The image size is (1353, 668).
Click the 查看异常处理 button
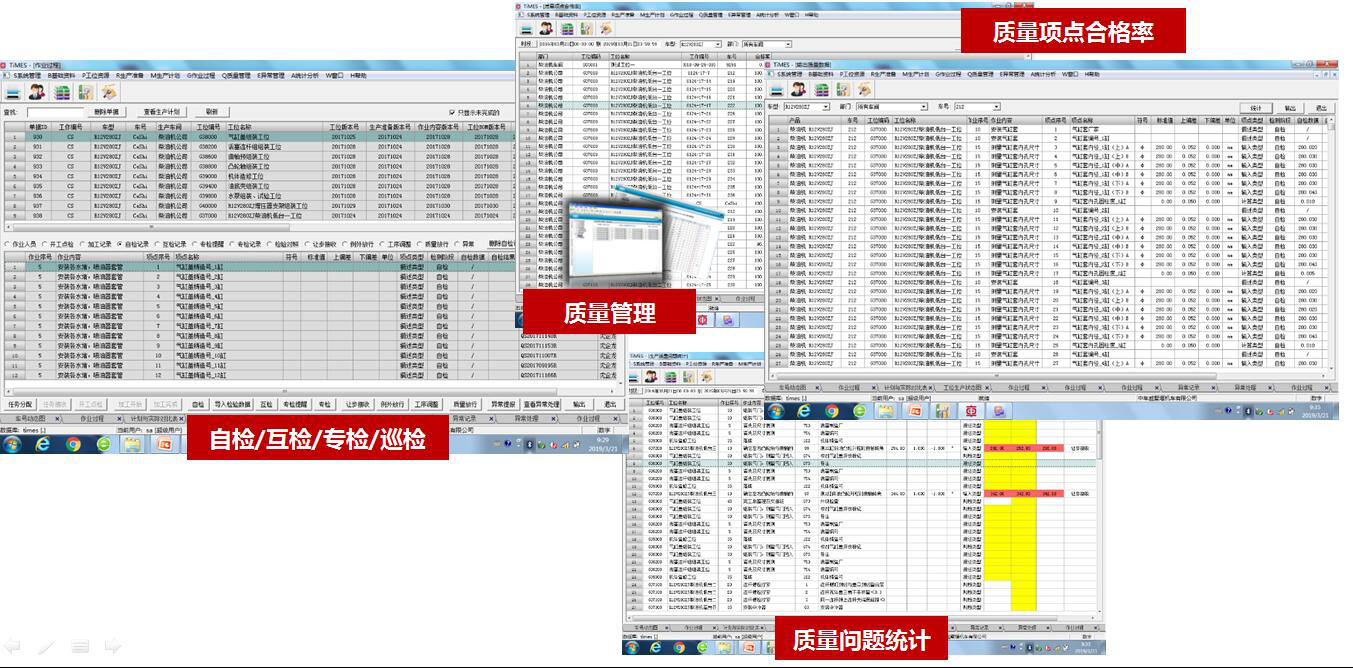click(x=542, y=404)
